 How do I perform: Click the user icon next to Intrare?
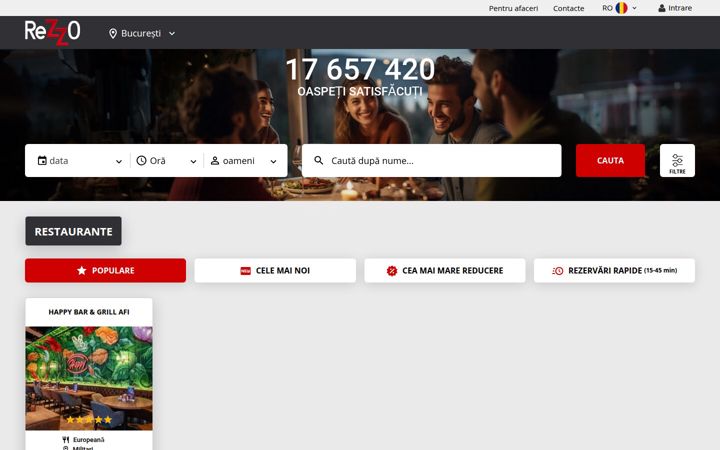662,8
